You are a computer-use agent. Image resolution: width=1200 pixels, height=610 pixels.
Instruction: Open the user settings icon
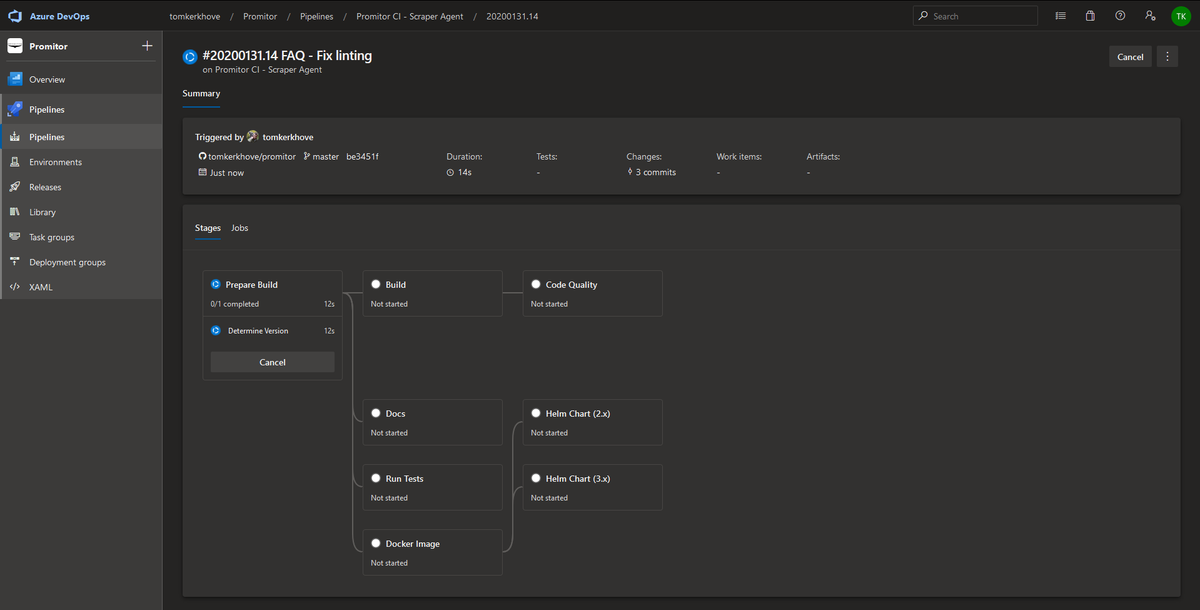point(1150,16)
